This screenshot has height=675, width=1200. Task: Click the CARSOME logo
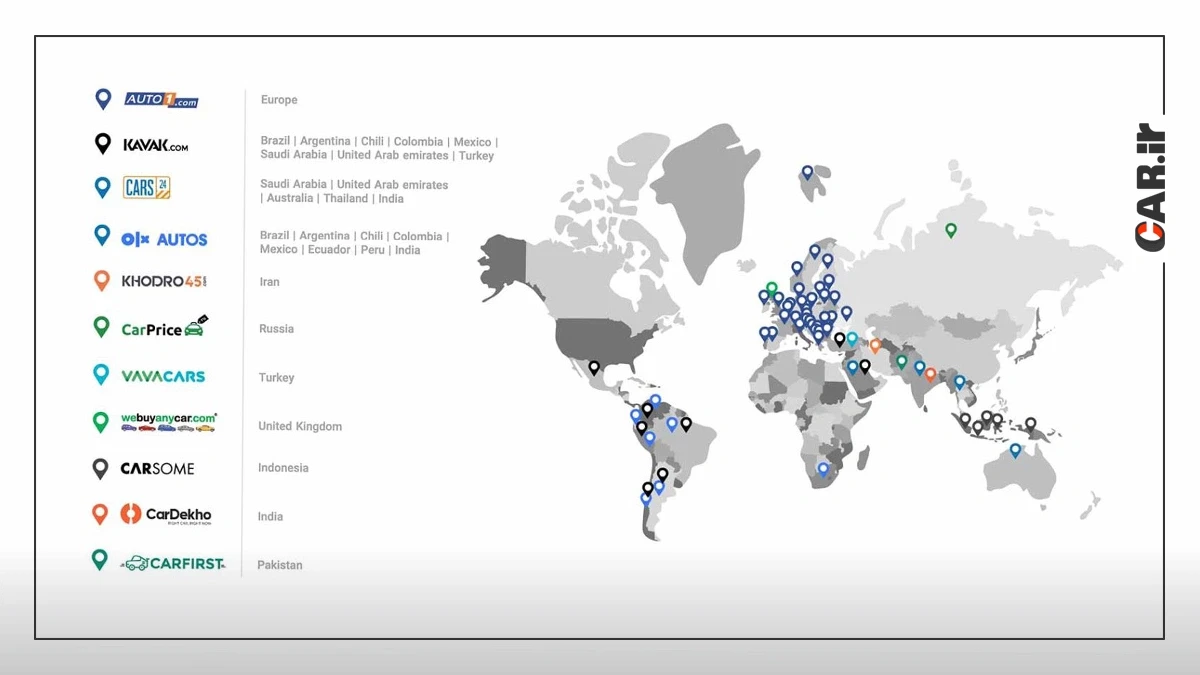pyautogui.click(x=157, y=468)
